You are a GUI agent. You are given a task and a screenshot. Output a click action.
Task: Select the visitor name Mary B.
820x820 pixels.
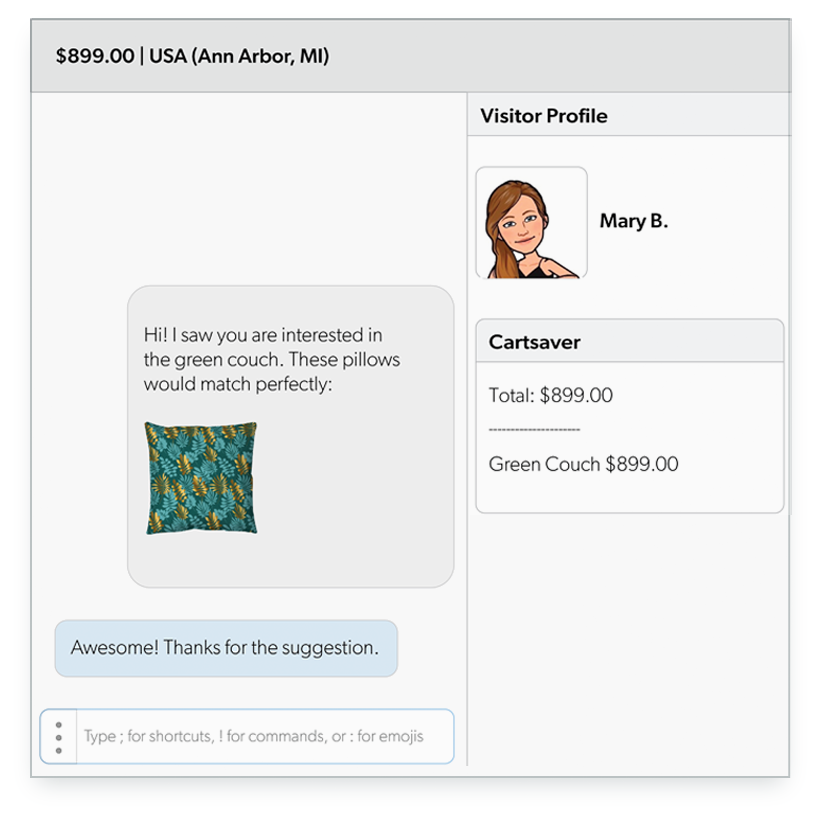(633, 222)
